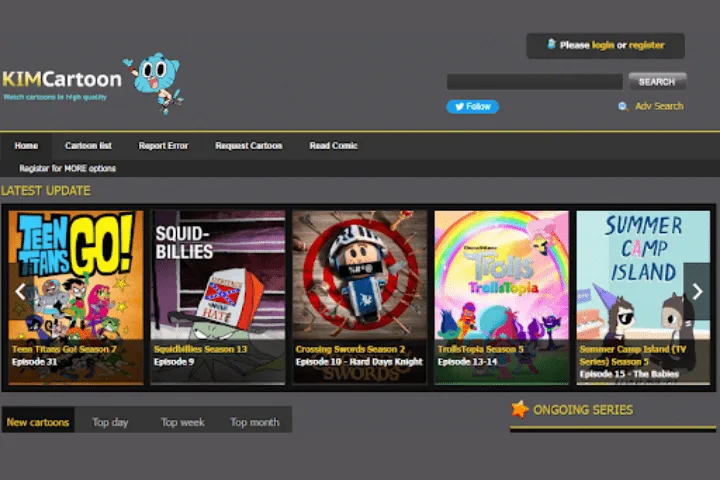Click Episode 13-14 text

click(x=467, y=362)
